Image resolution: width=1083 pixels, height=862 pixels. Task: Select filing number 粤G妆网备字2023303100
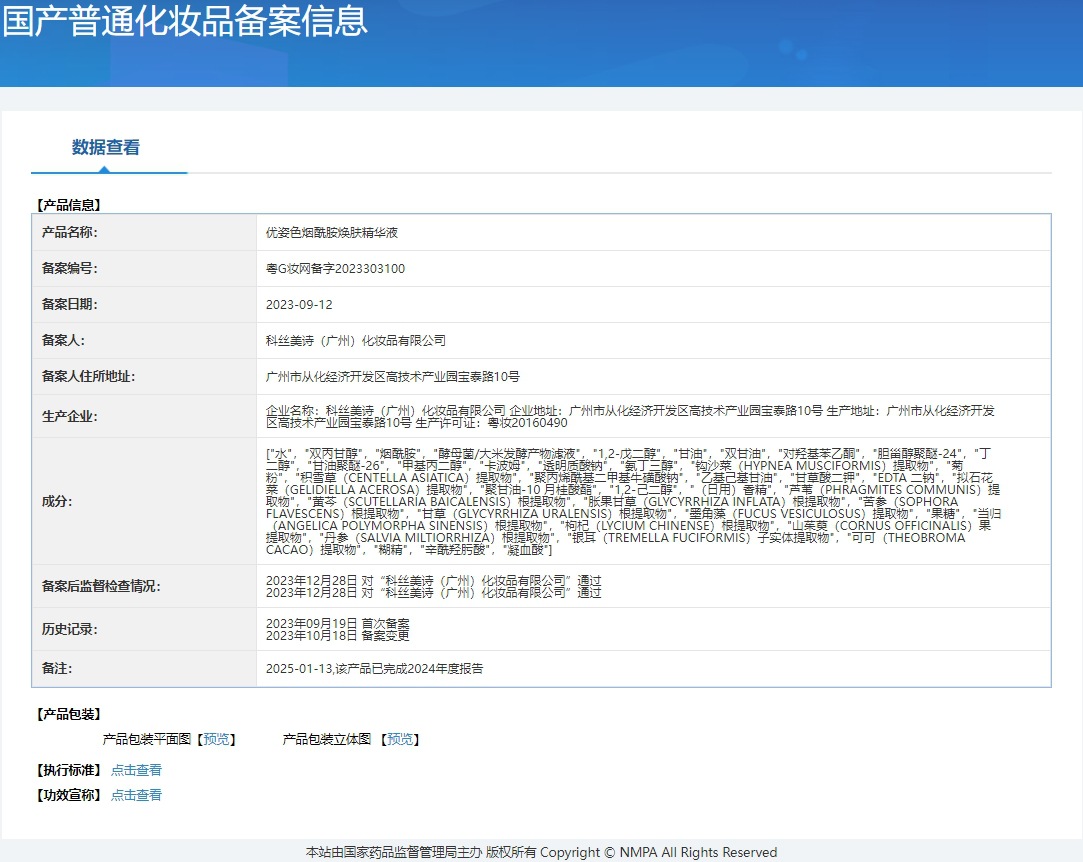tap(335, 269)
